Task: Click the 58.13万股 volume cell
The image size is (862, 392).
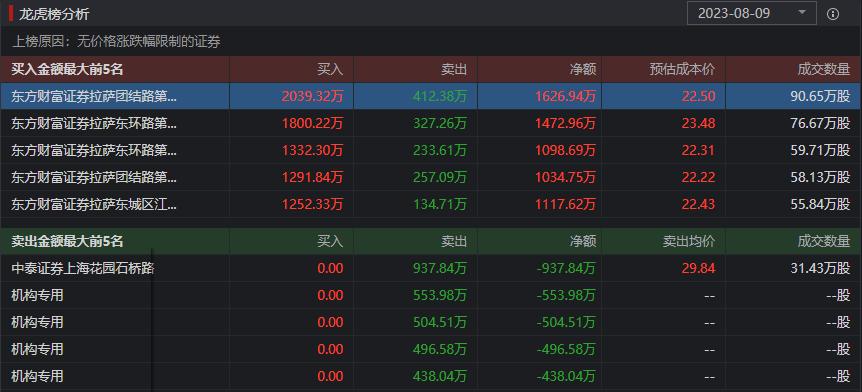Action: coord(820,177)
